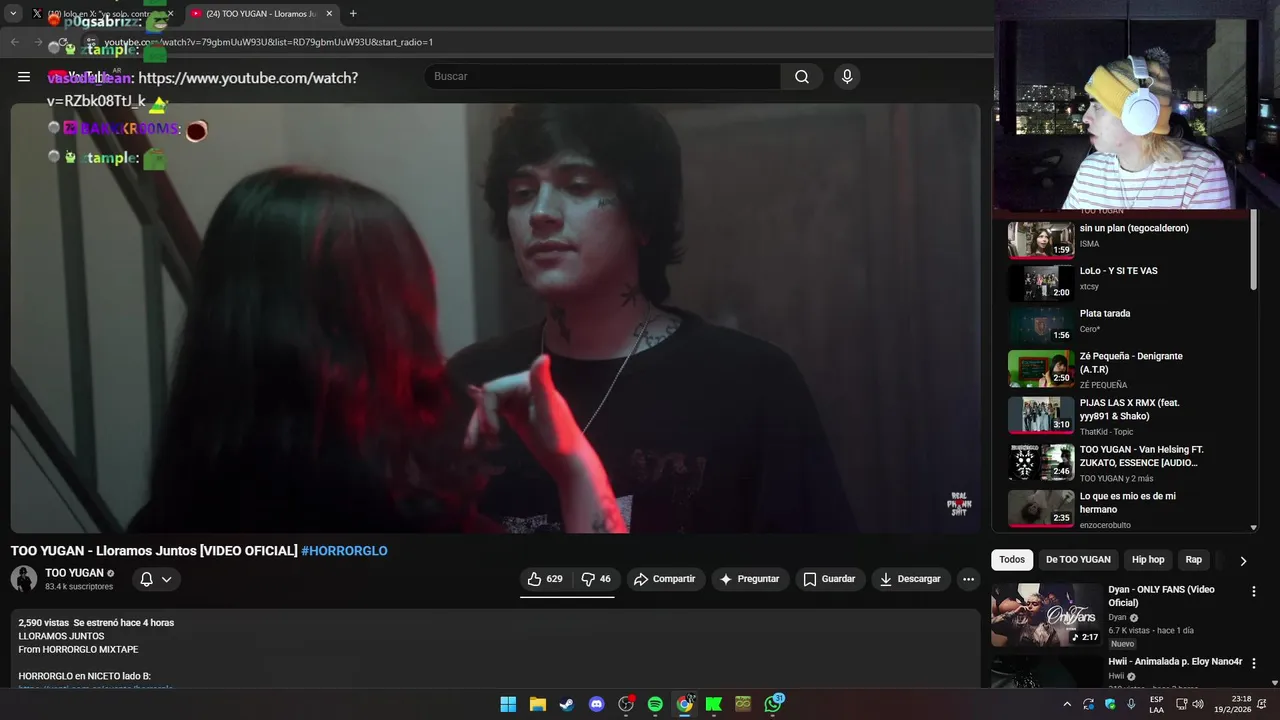
Task: Open Spotify from the taskbar
Action: (x=655, y=704)
